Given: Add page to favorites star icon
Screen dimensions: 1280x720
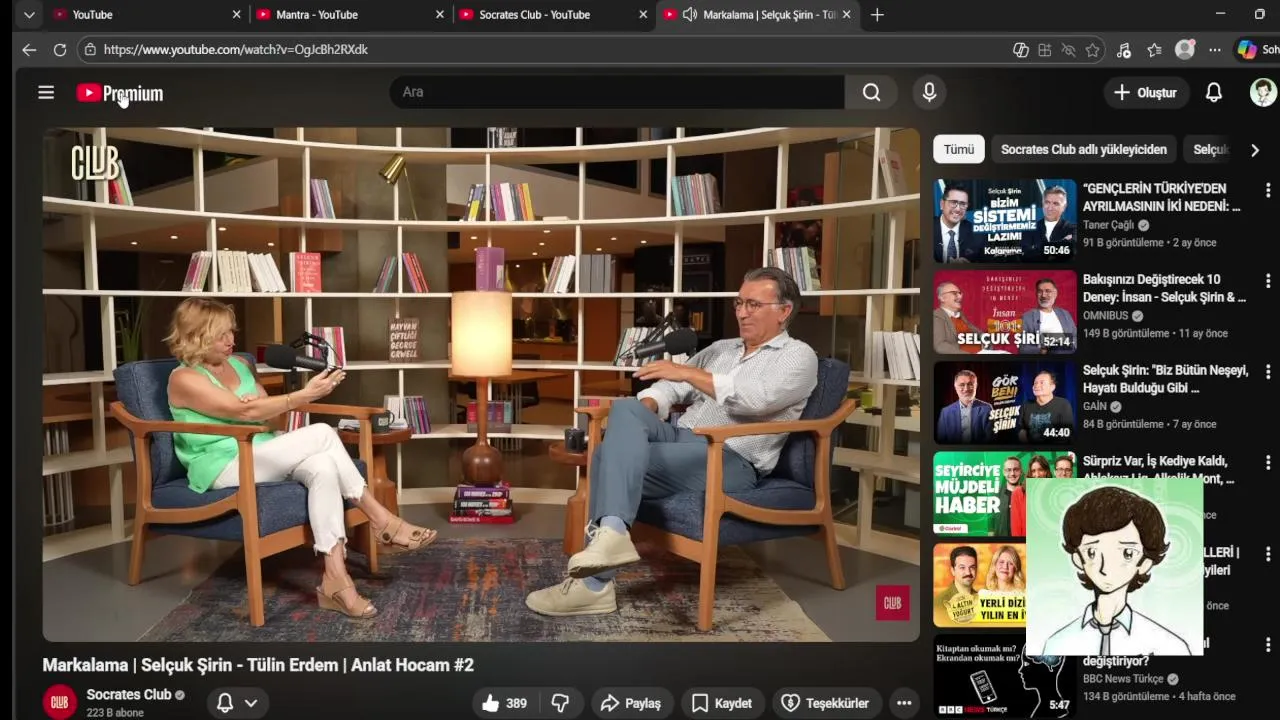Looking at the screenshot, I should pos(1093,50).
